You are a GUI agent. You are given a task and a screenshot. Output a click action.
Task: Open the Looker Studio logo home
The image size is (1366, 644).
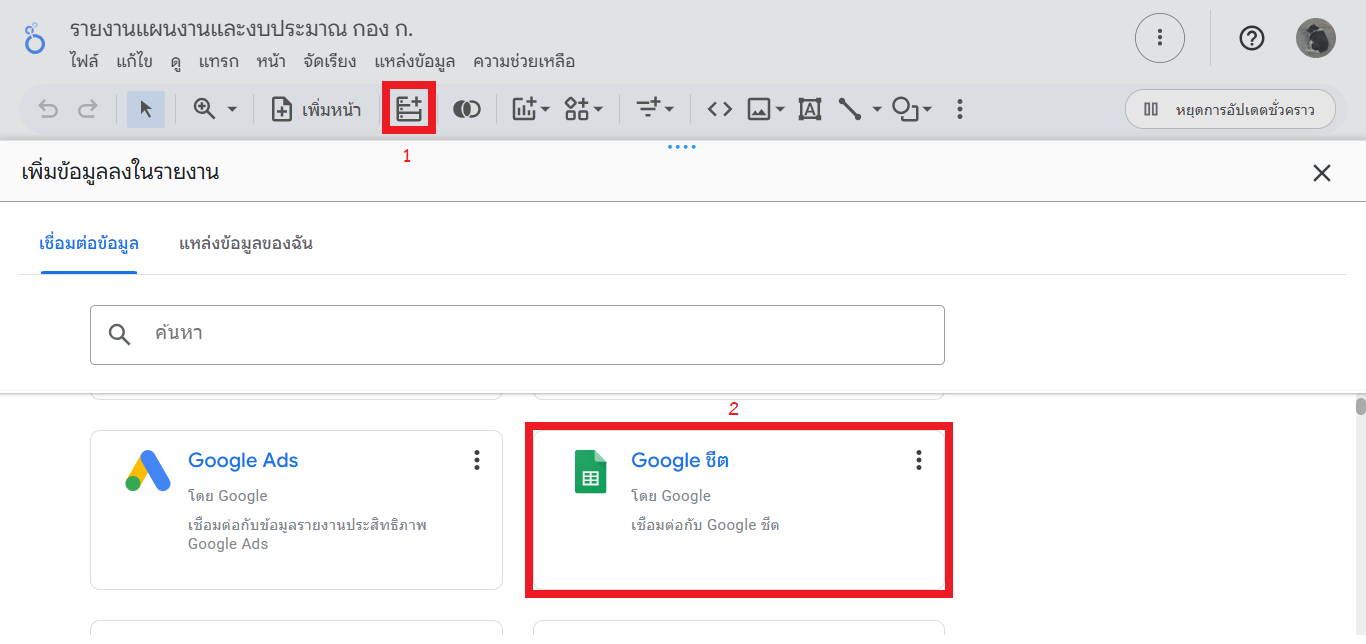(35, 40)
